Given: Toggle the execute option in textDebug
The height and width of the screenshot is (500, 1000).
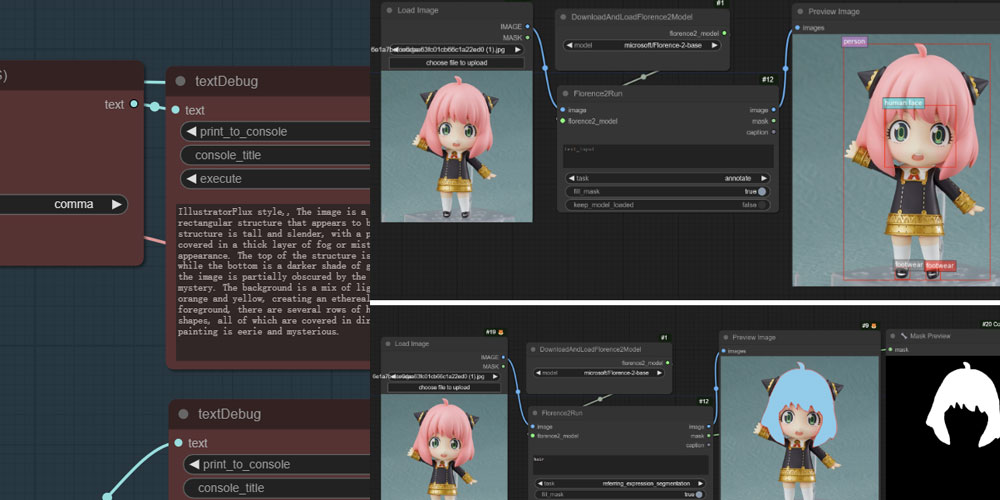Looking at the screenshot, I should [275, 179].
